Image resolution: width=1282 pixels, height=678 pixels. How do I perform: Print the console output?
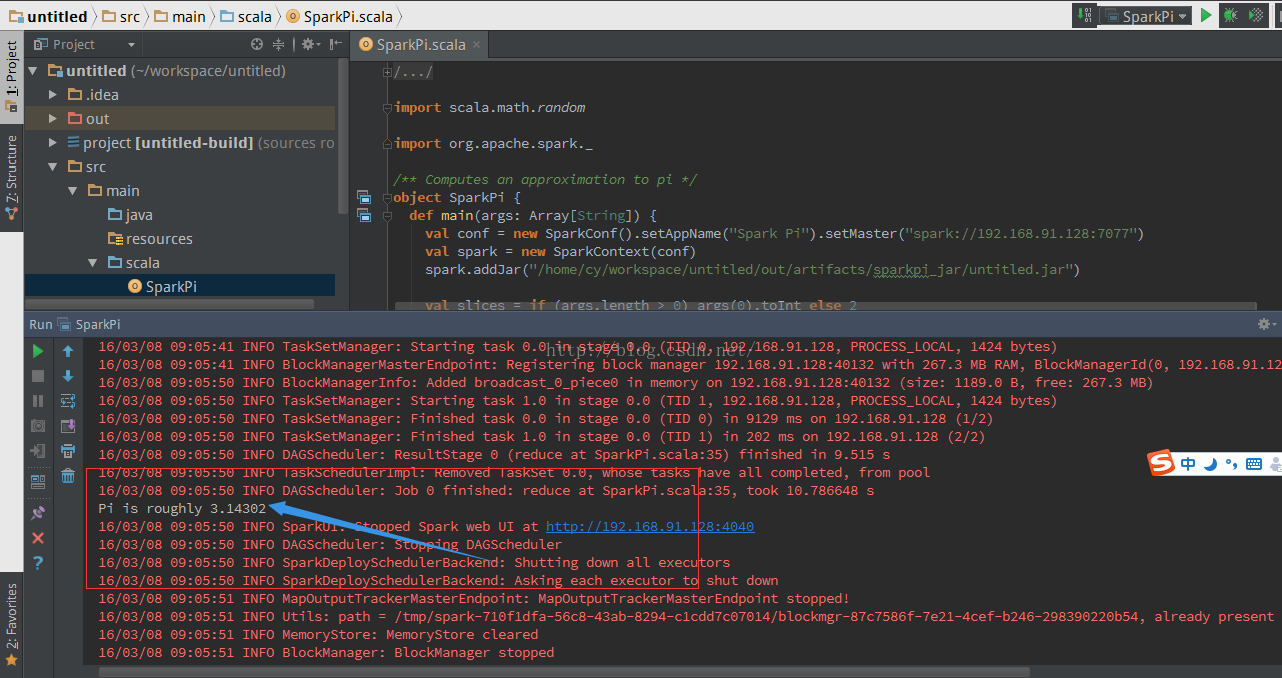point(68,451)
